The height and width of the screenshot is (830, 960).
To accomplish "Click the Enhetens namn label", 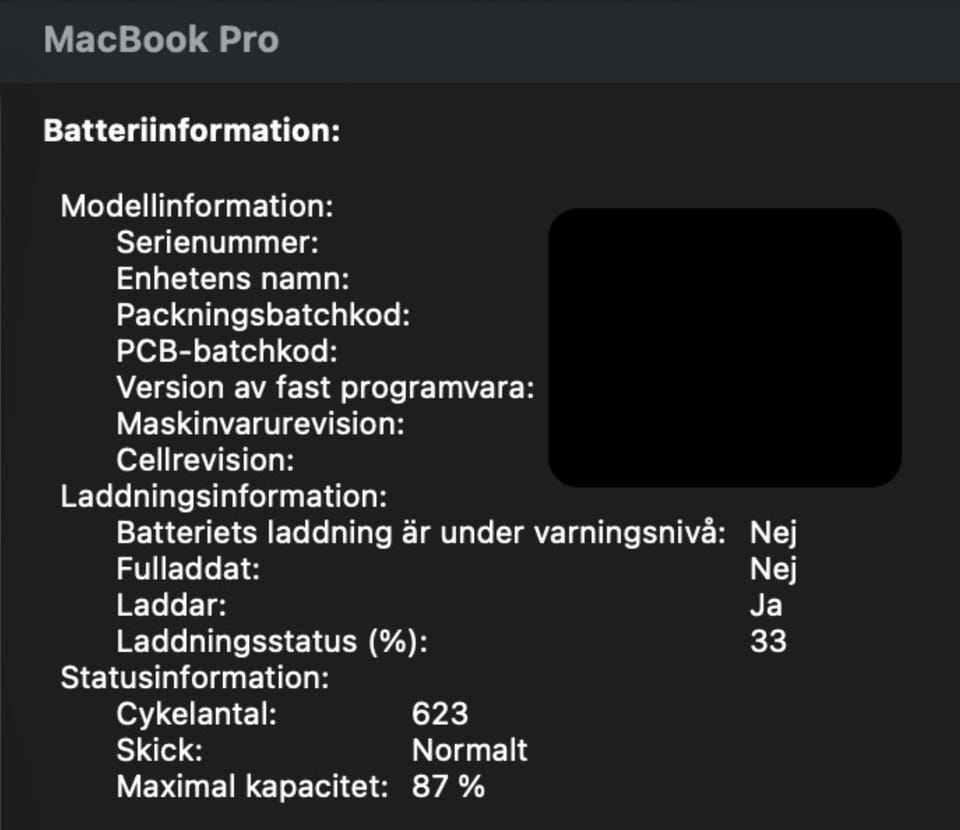I will click(232, 279).
